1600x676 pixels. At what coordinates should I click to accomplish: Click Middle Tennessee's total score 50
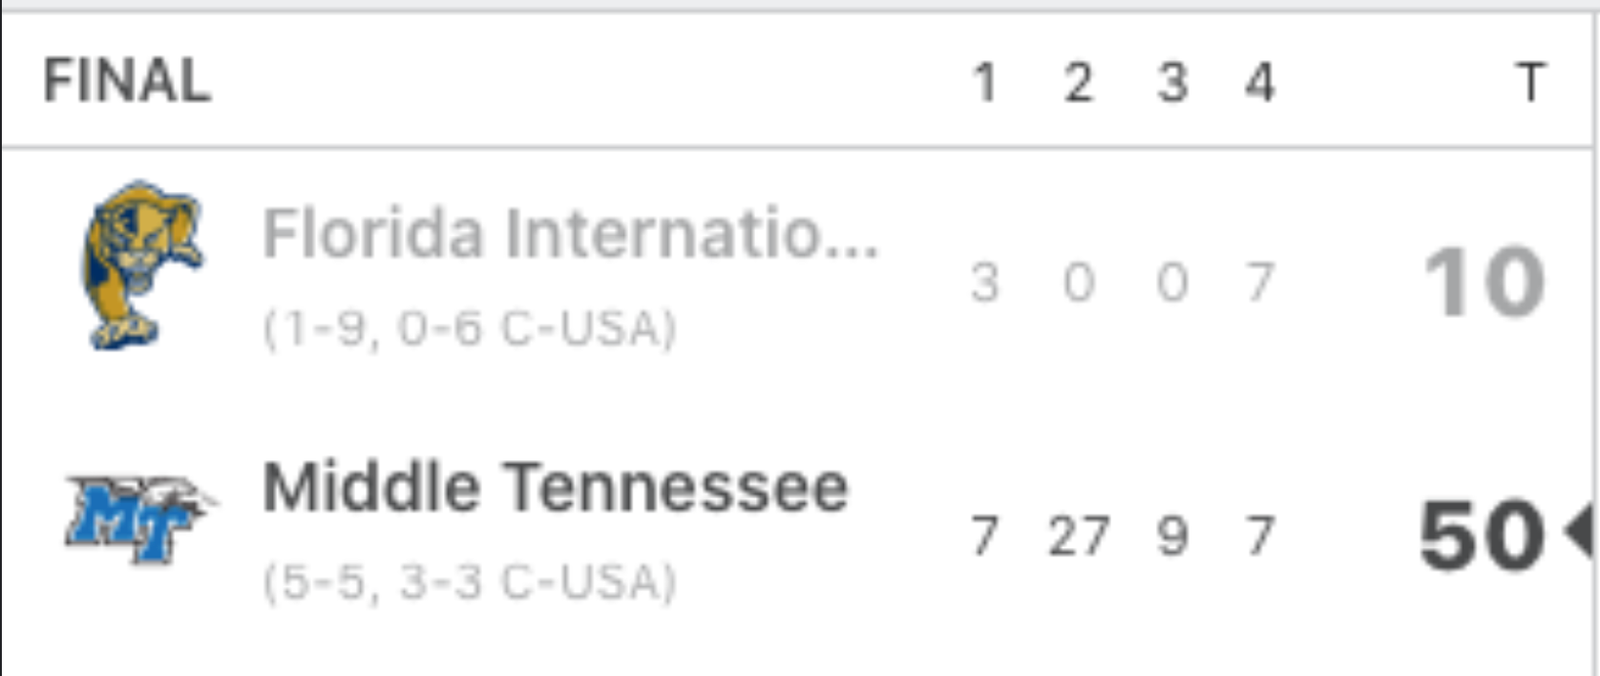click(1483, 537)
